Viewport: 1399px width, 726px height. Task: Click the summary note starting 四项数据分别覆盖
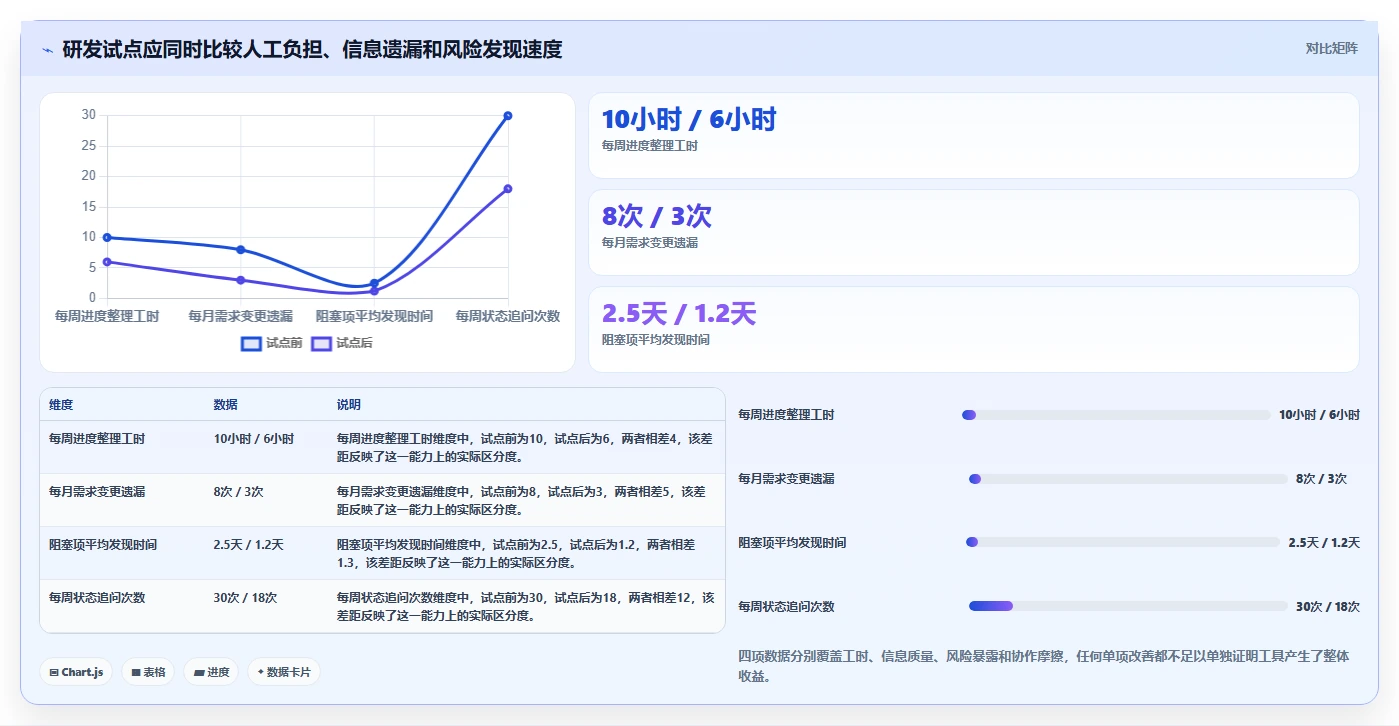click(x=1044, y=666)
